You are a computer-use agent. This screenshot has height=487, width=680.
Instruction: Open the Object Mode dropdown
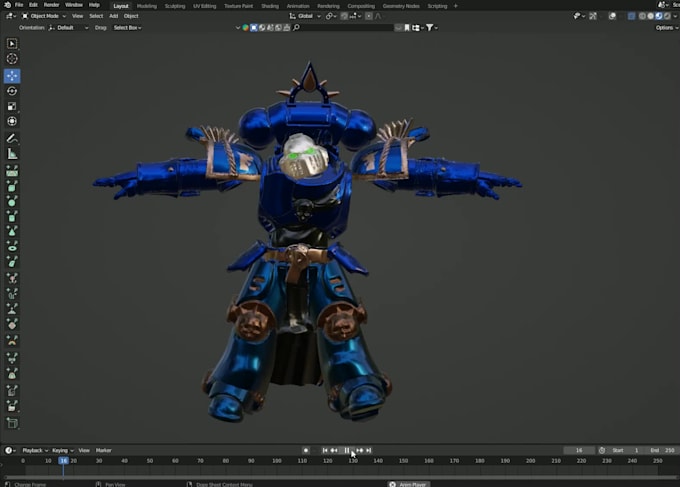44,16
